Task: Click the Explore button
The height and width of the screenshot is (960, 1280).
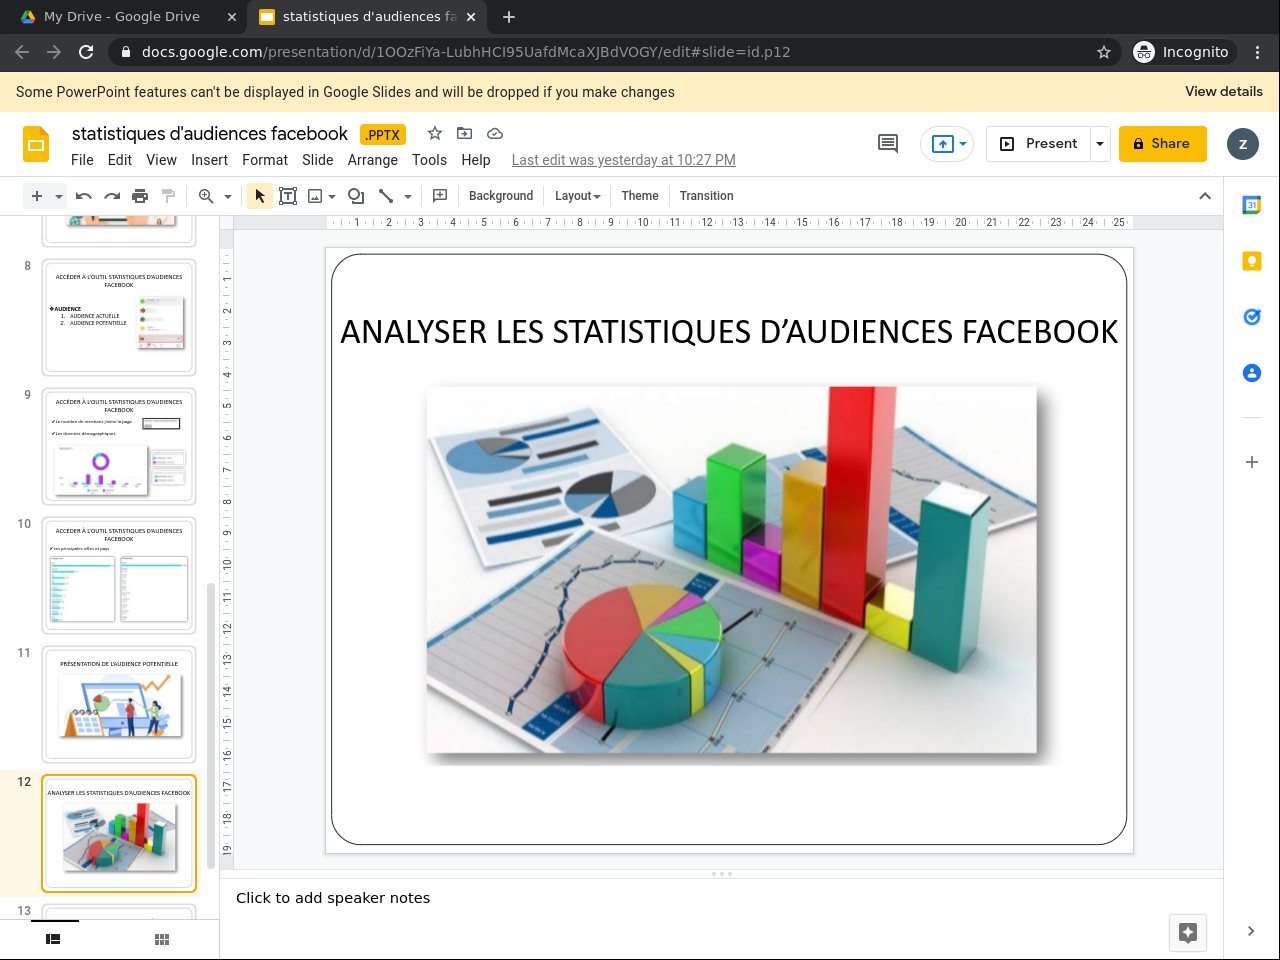Action: [x=1188, y=933]
